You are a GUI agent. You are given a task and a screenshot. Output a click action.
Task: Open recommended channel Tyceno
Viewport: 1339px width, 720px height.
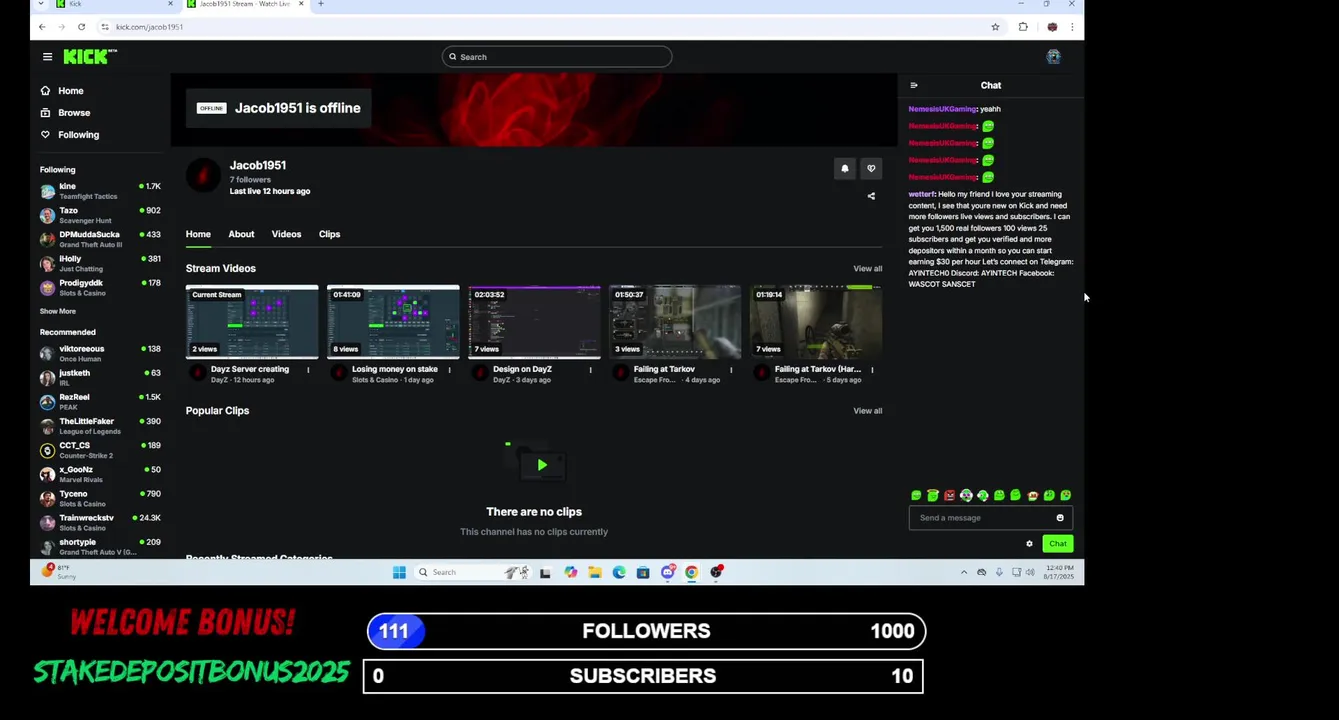pos(100,498)
